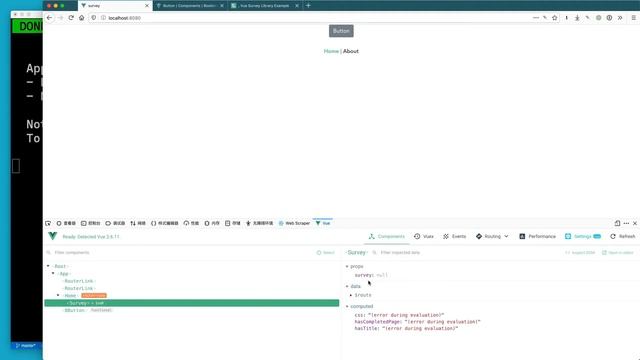Open the tracking protection shield icon

click(94, 18)
